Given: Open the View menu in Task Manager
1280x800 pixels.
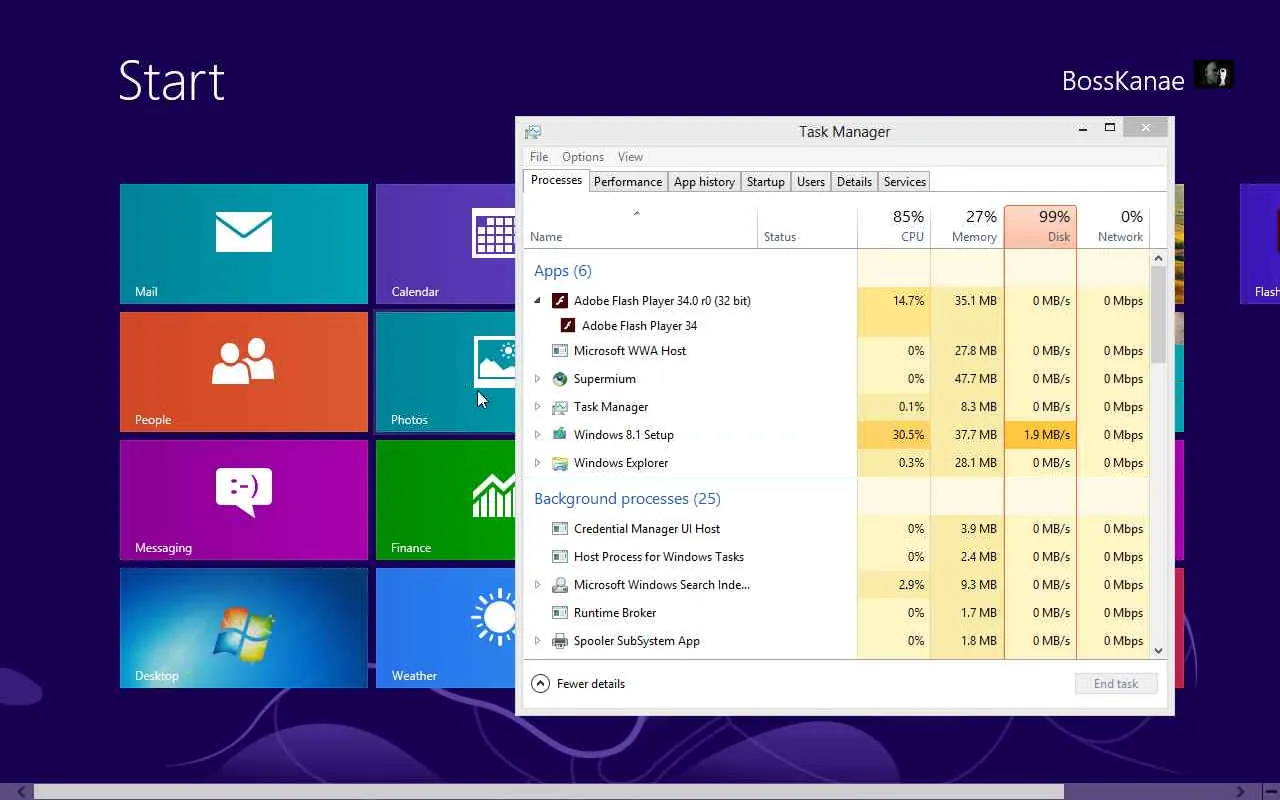Looking at the screenshot, I should 630,157.
